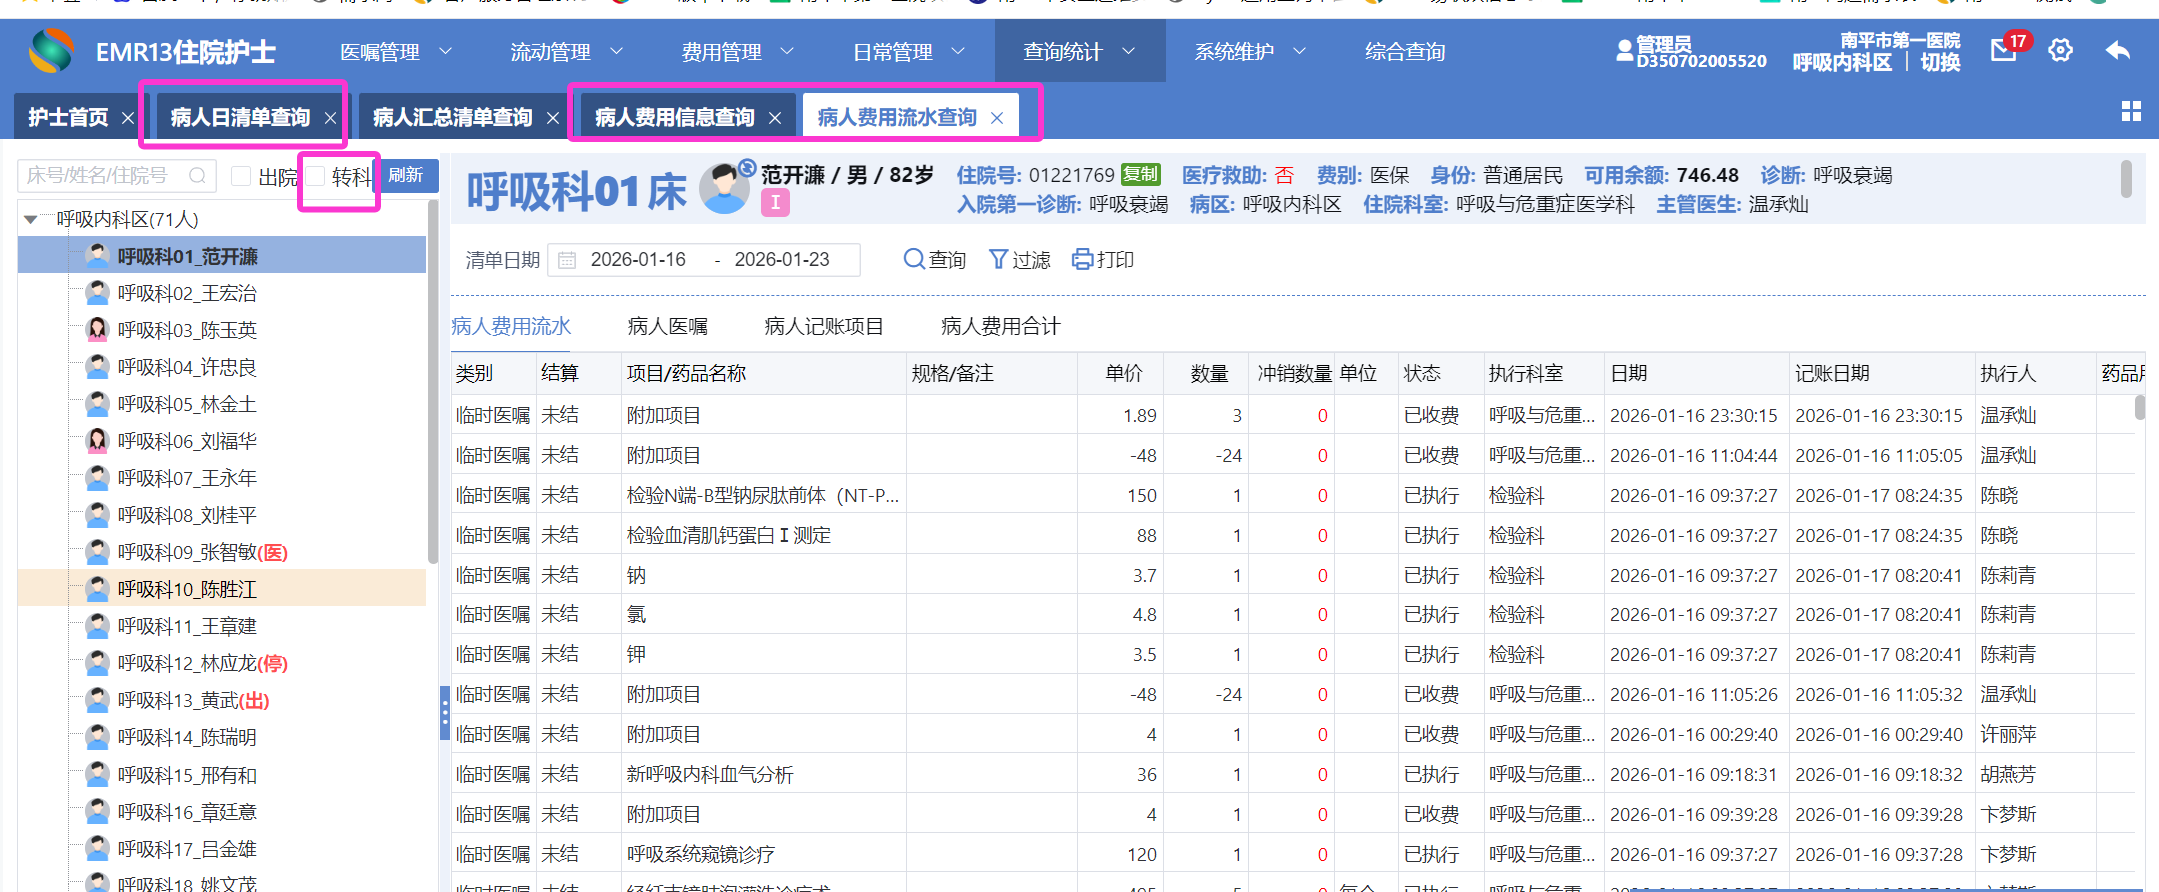
Task: Switch to the 护士首页 tab
Action: click(68, 117)
